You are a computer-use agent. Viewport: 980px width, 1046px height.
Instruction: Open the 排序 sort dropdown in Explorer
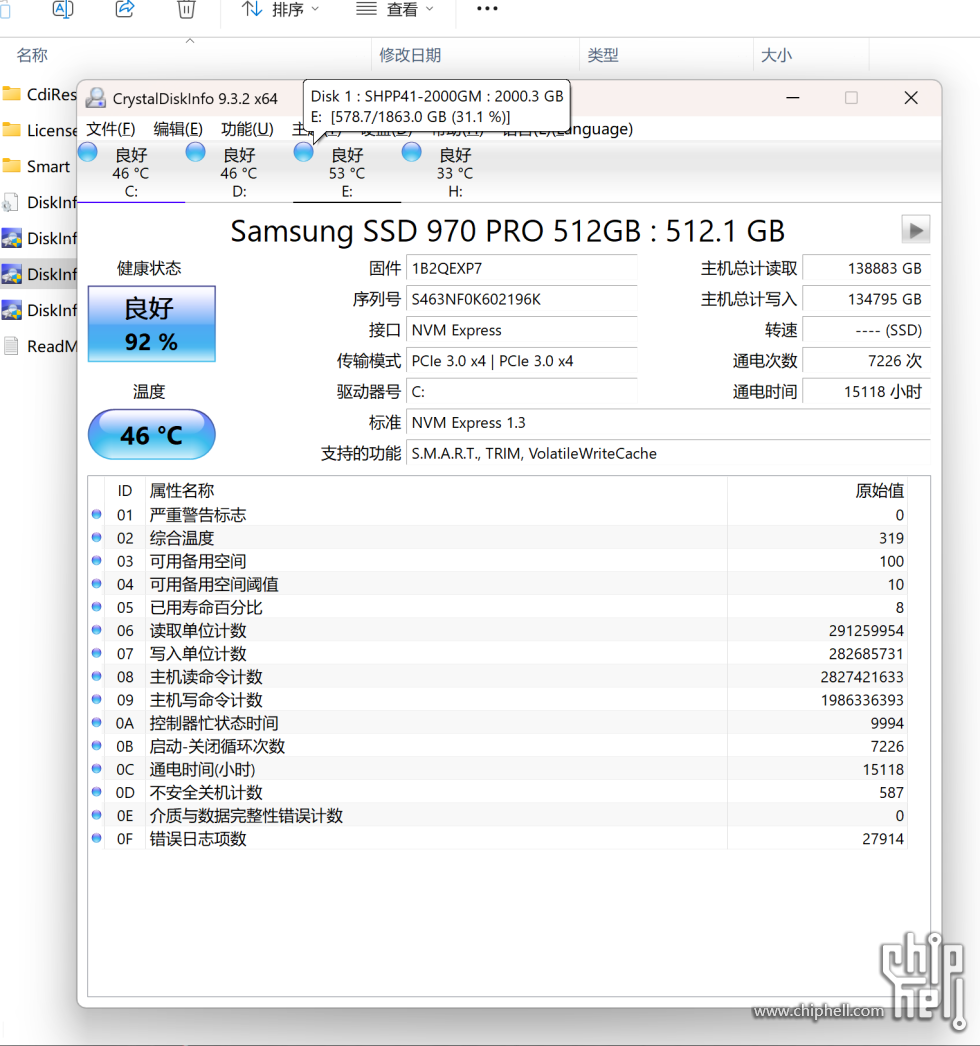coord(280,9)
